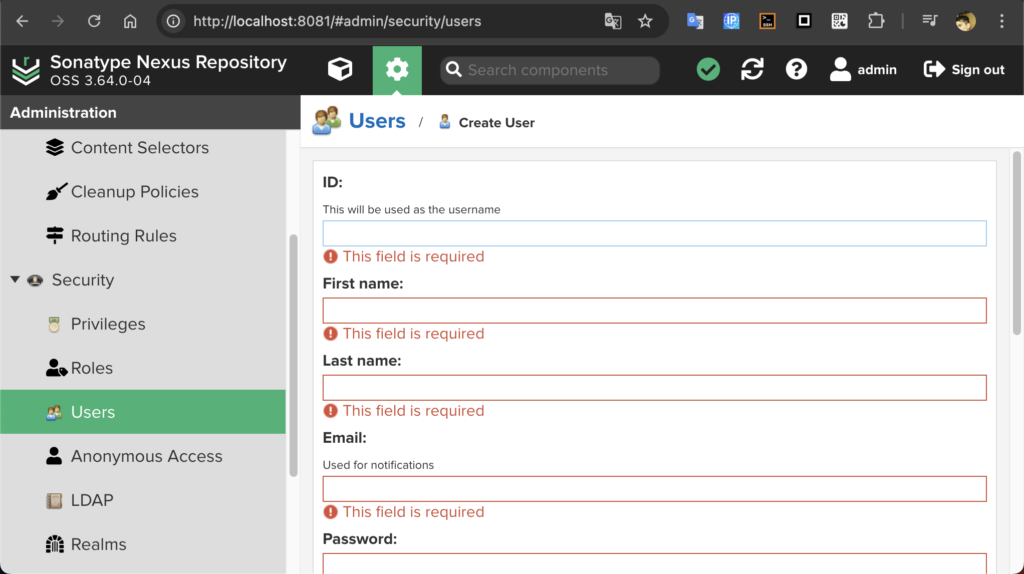The width and height of the screenshot is (1024, 574).
Task: Click the Administration gear icon
Action: click(x=397, y=69)
